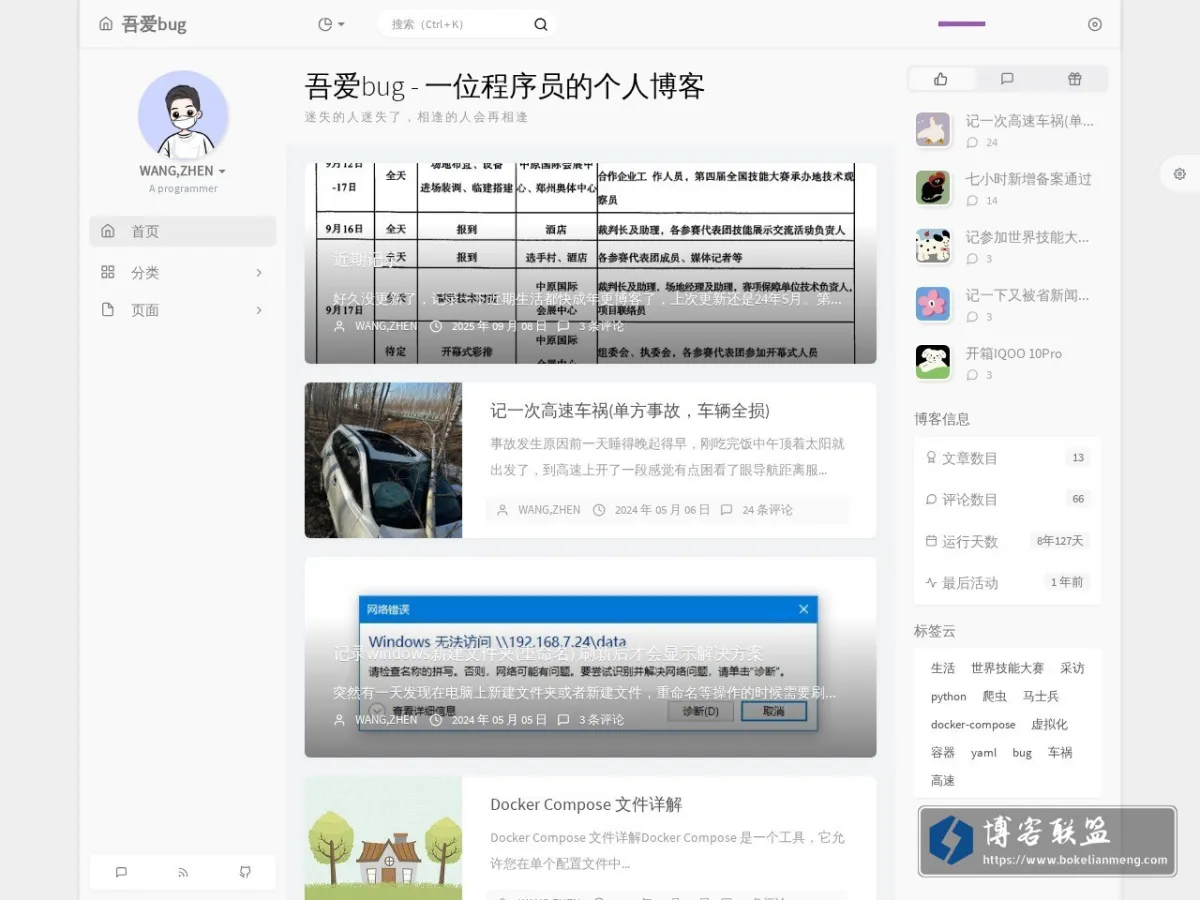Click the 车祸 tag
The width and height of the screenshot is (1200, 900).
click(1060, 752)
